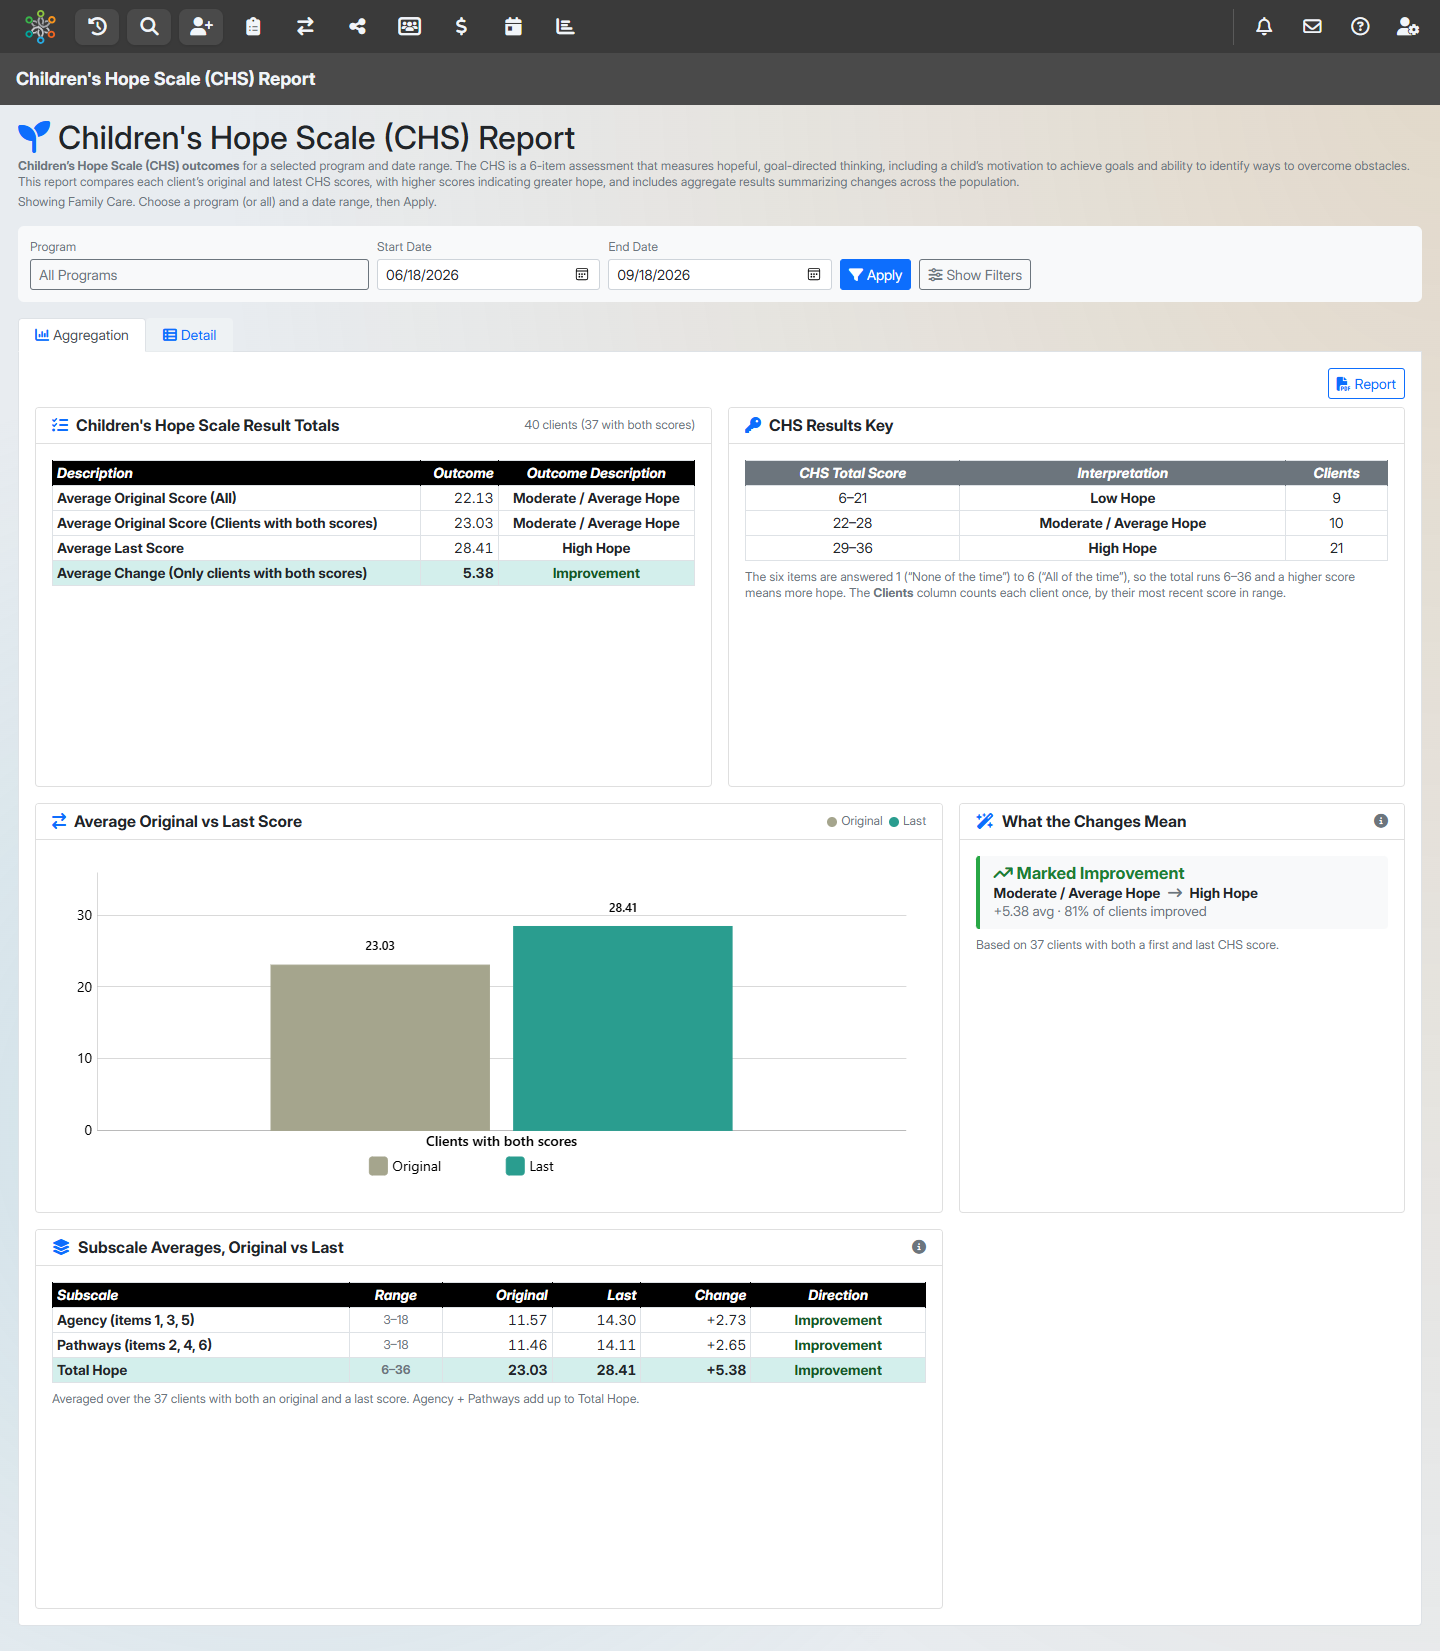Open the reports chart icon in navbar
Viewport: 1440px width, 1651px height.
(565, 26)
